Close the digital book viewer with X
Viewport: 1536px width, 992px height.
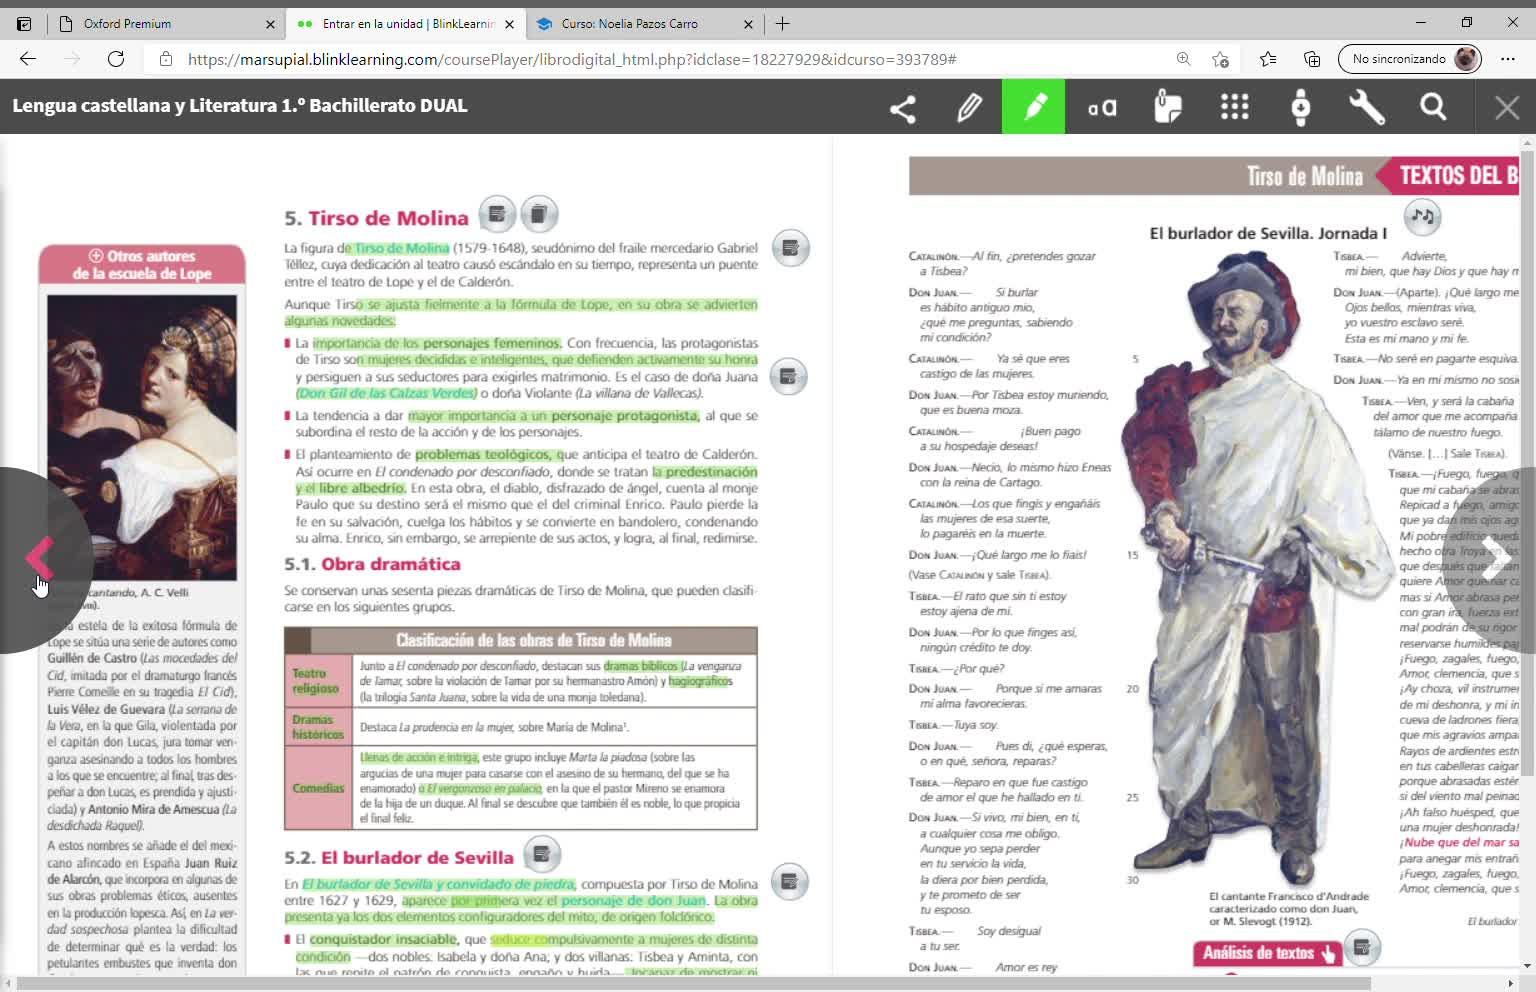tap(1506, 107)
